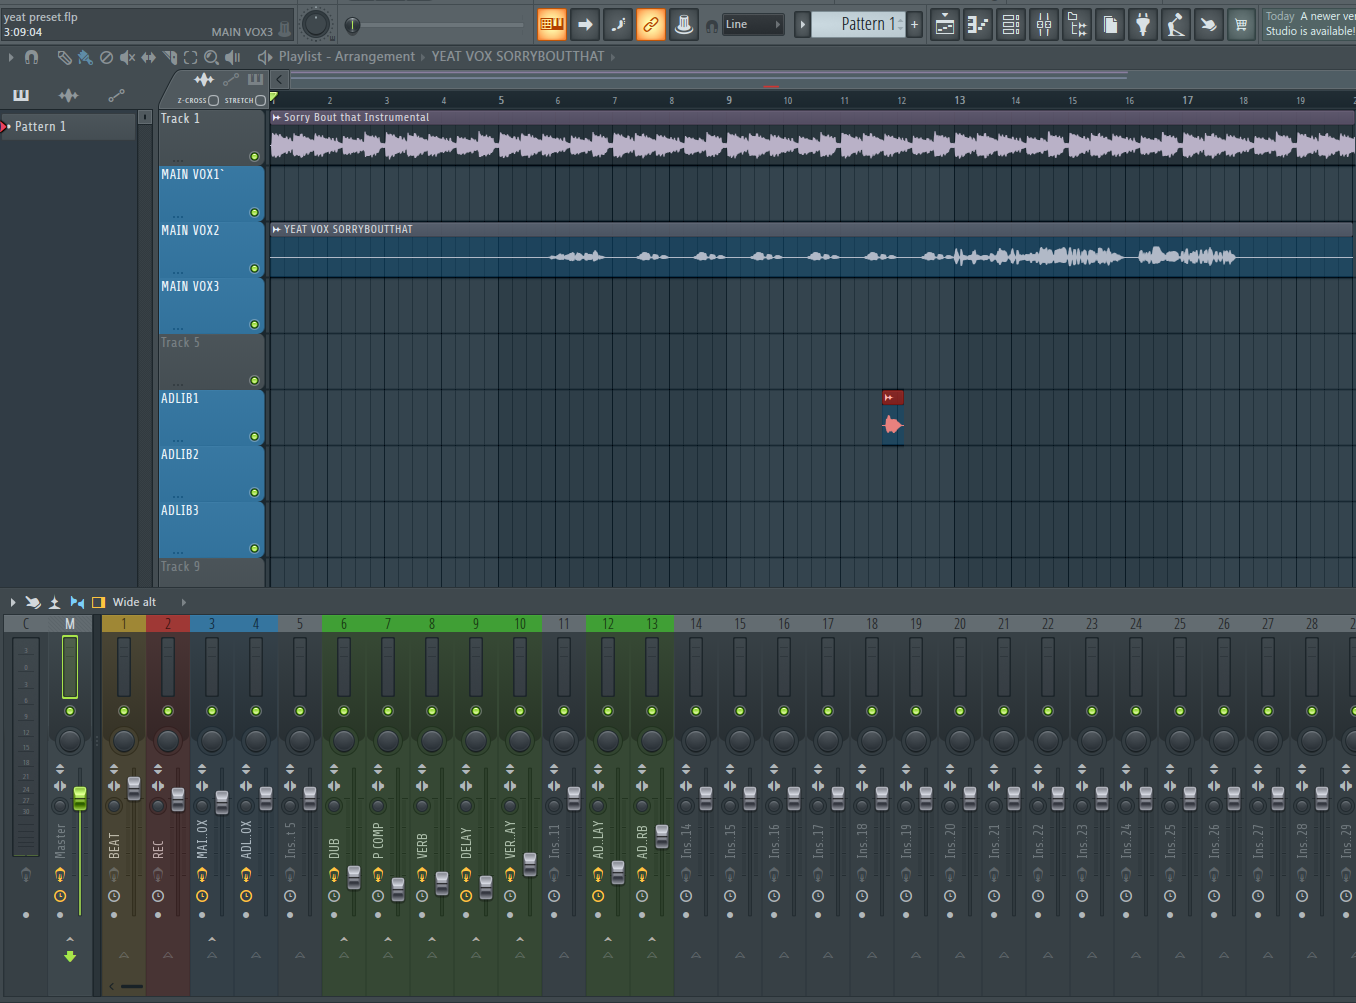Select the Paint brush tool in playlist

[x=85, y=57]
